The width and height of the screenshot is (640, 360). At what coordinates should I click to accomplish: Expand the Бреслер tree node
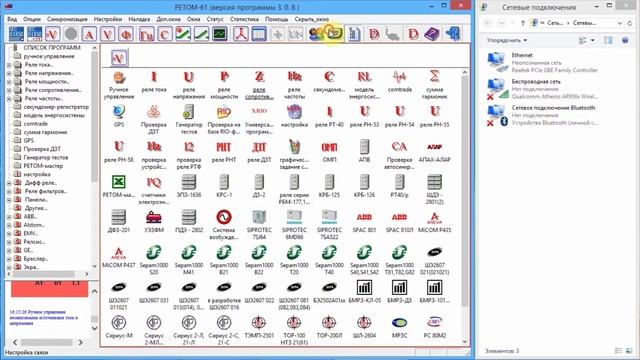(9, 259)
